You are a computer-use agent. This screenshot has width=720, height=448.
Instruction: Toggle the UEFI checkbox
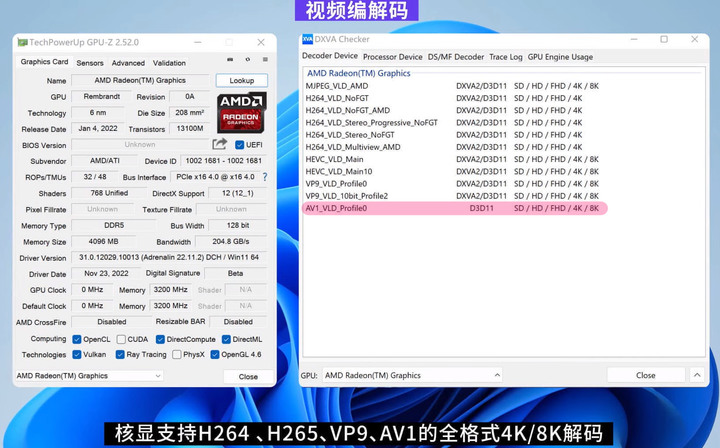(239, 145)
